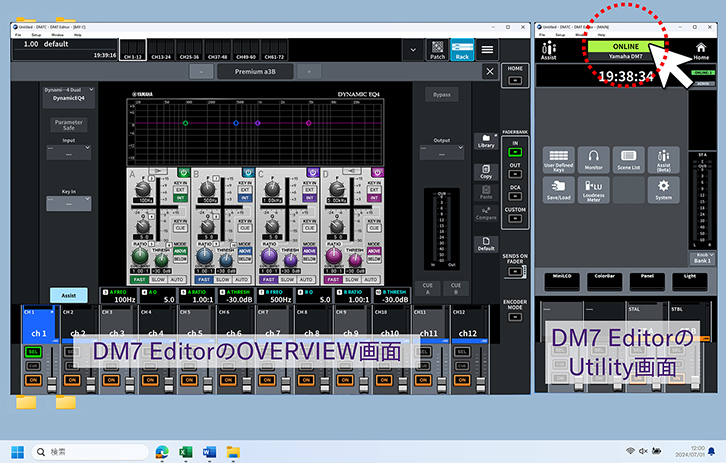
Task: Open the Patch screen icon
Action: (437, 49)
